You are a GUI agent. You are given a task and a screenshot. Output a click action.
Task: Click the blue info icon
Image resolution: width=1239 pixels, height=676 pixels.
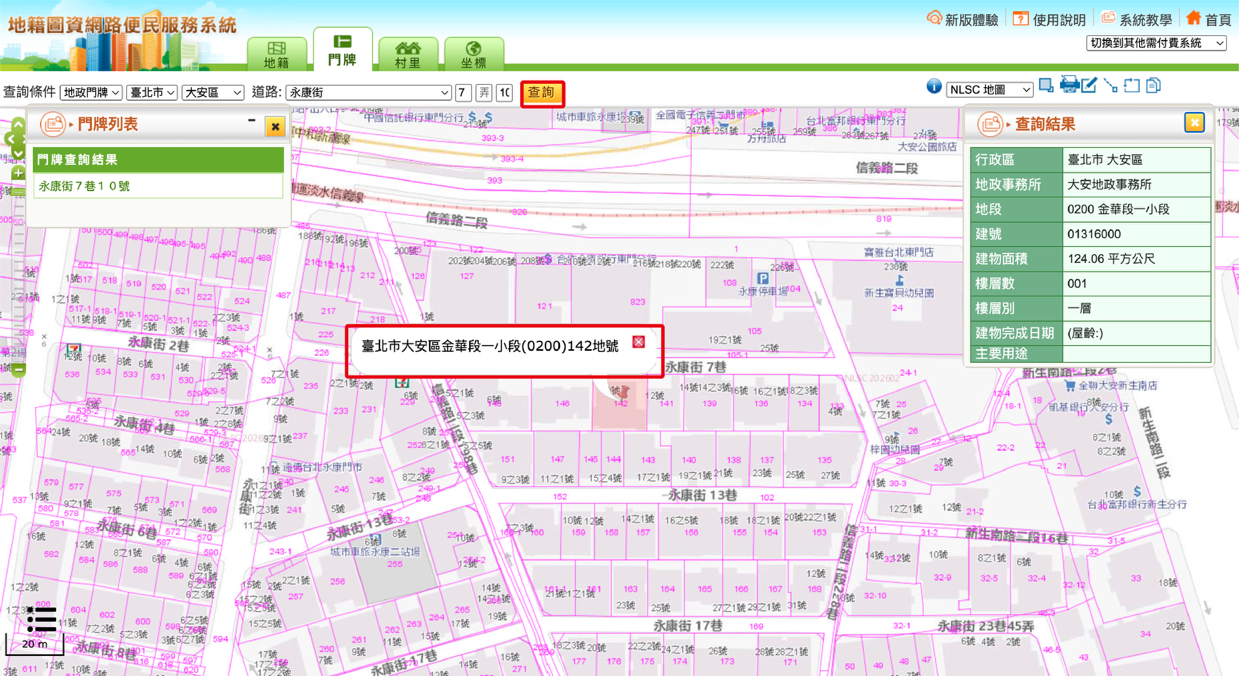[934, 87]
